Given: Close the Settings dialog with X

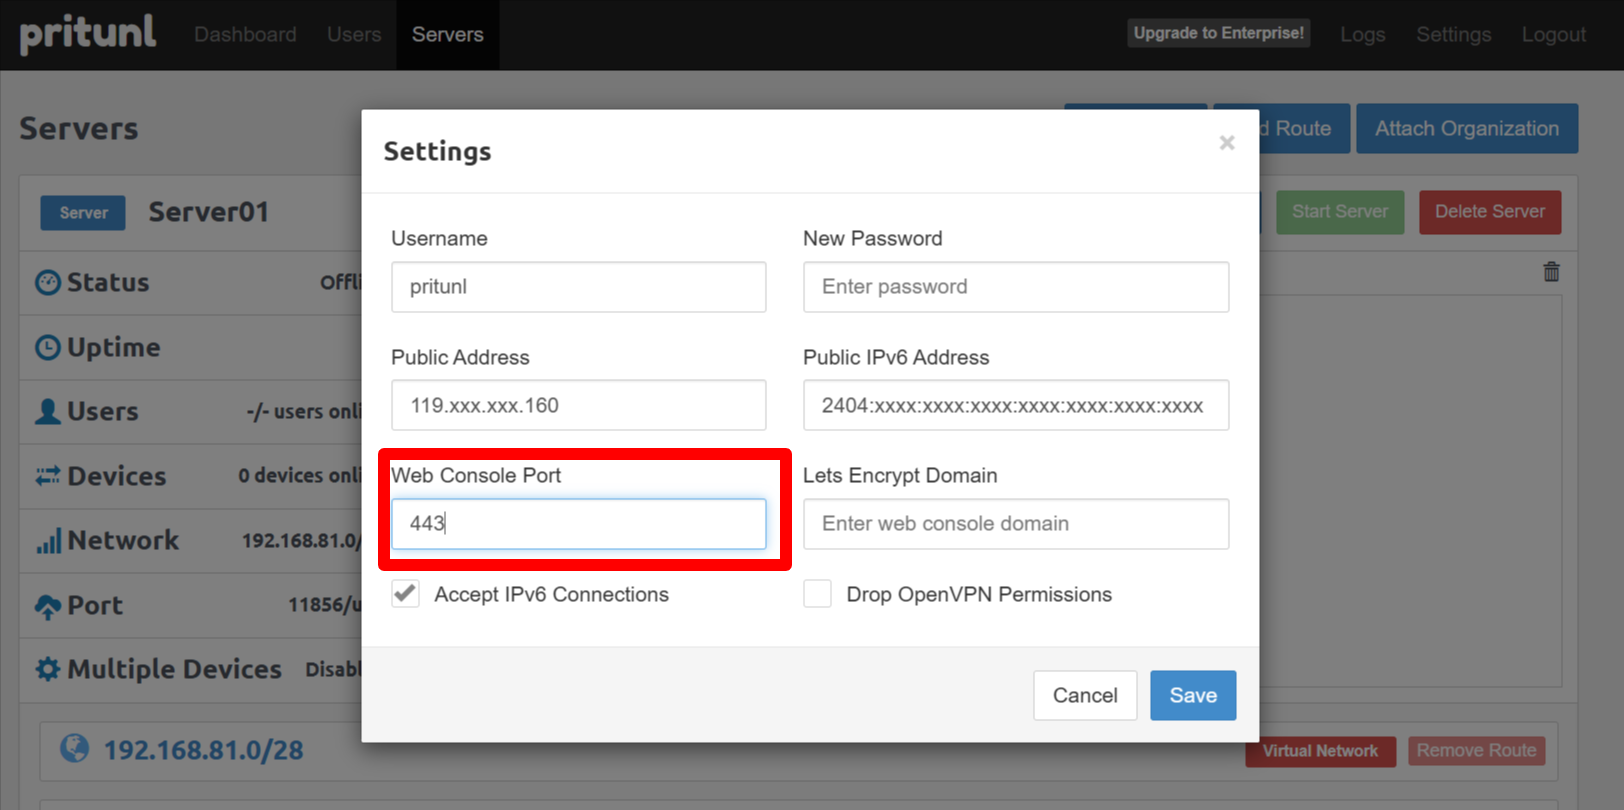Looking at the screenshot, I should point(1227,143).
